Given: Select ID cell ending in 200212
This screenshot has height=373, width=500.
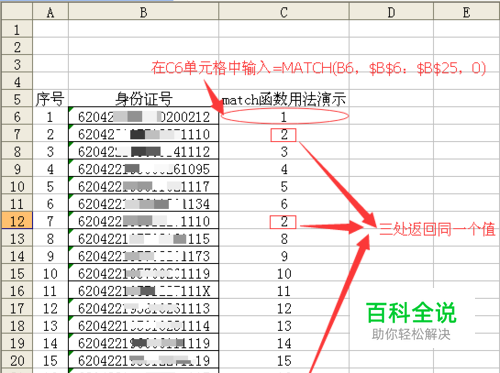Looking at the screenshot, I should (x=143, y=117).
